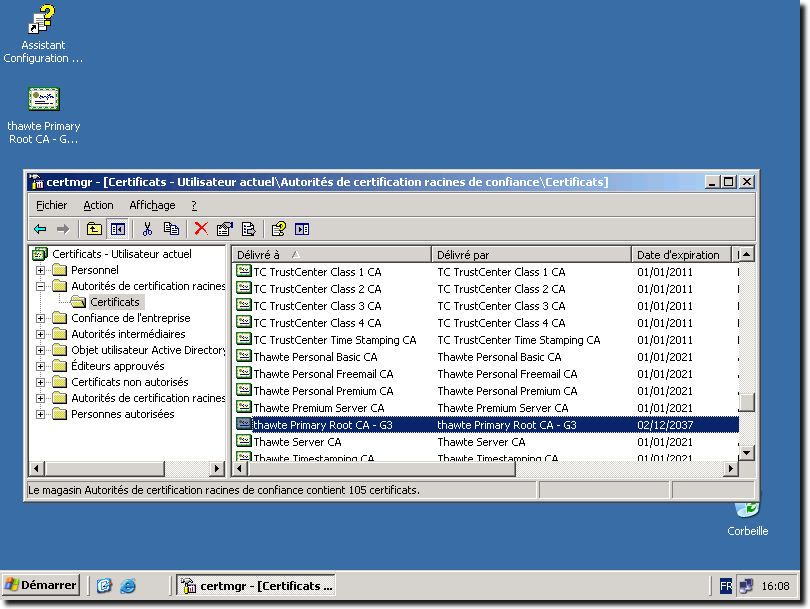
Task: Click the certmgr button in the taskbar
Action: pyautogui.click(x=256, y=586)
